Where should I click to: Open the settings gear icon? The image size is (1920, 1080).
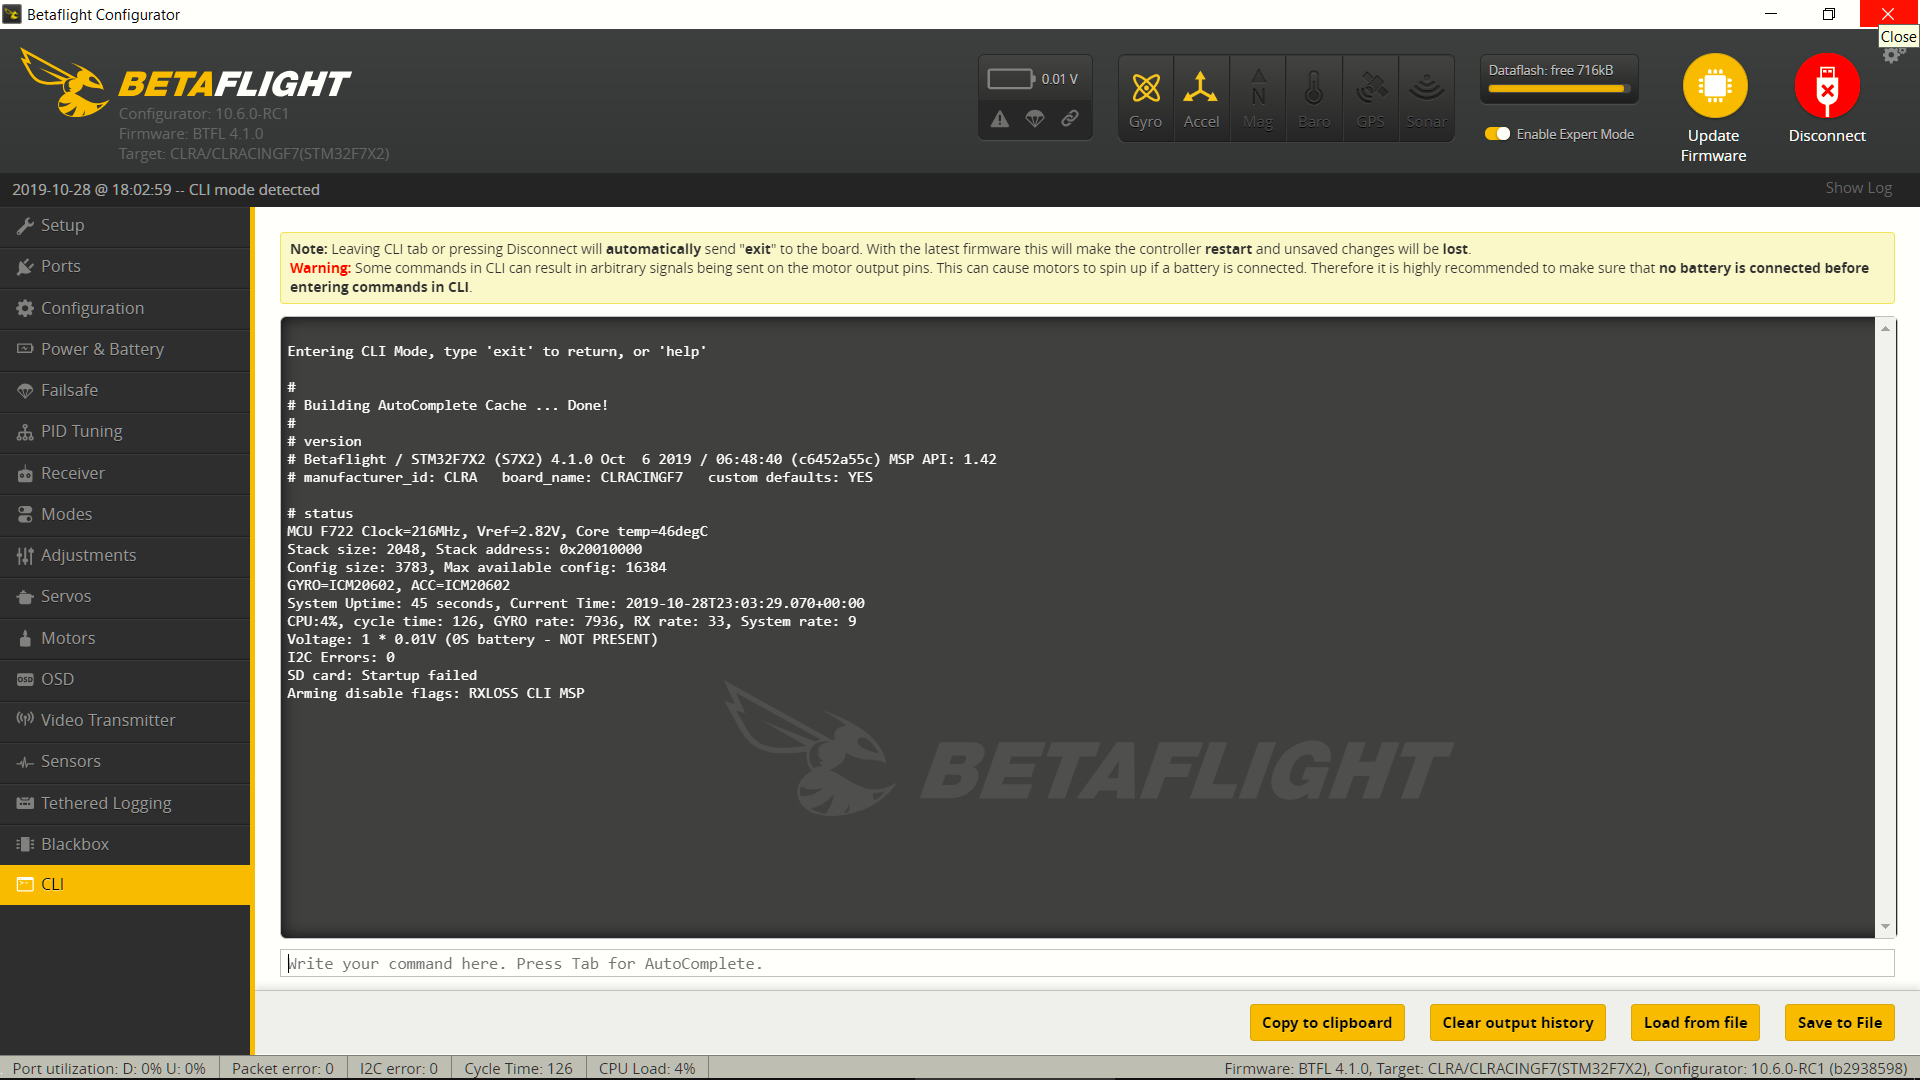click(1891, 57)
